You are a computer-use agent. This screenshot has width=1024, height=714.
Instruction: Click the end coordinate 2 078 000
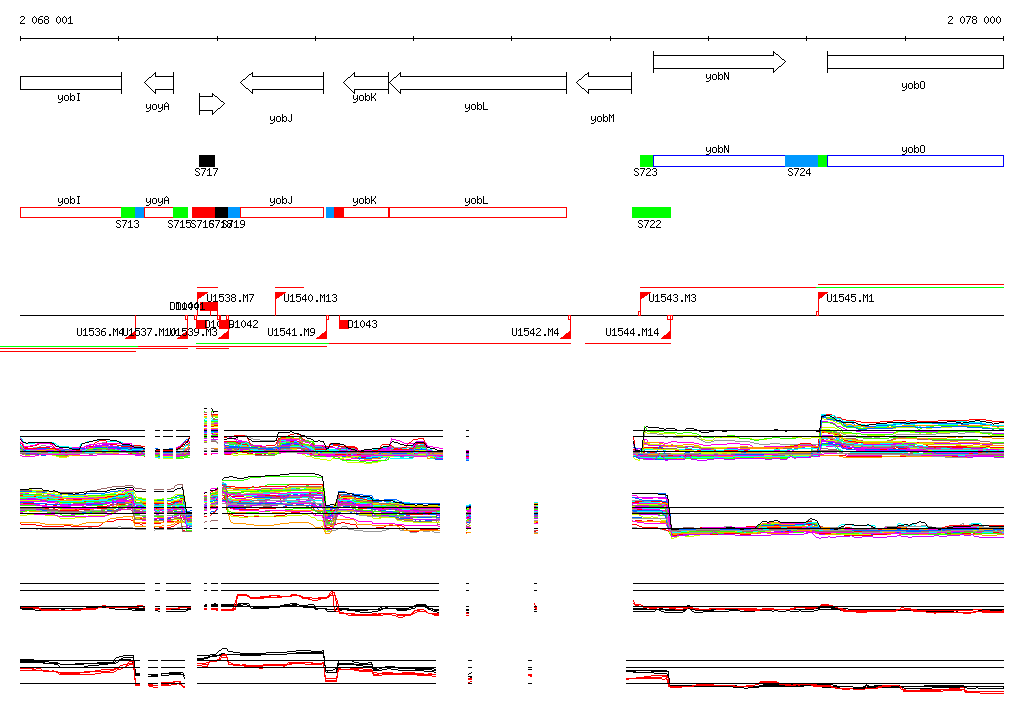[974, 20]
